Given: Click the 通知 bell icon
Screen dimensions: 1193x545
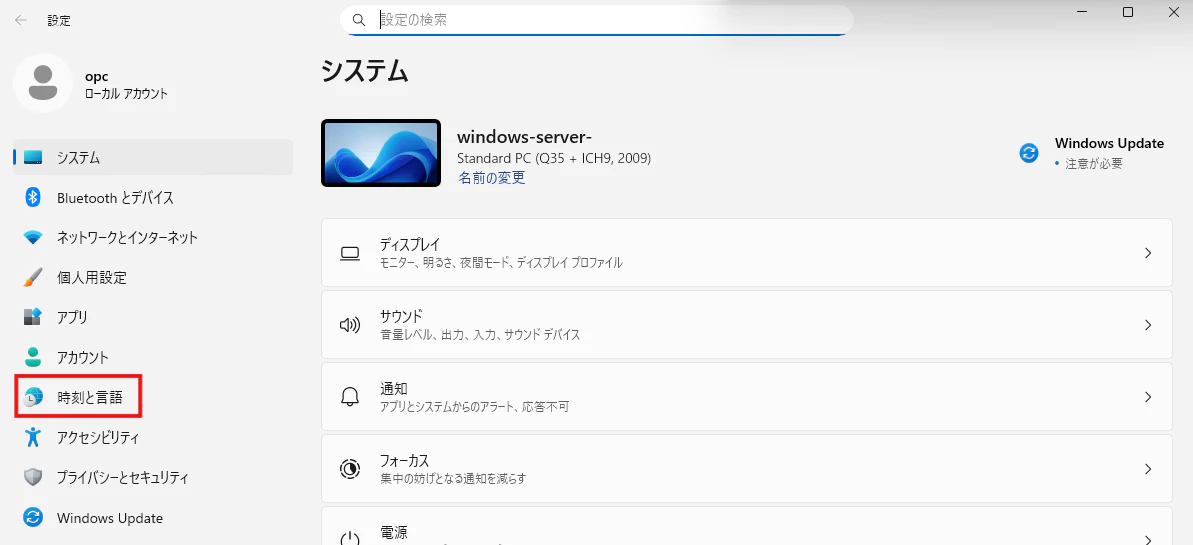Looking at the screenshot, I should click(x=350, y=397).
